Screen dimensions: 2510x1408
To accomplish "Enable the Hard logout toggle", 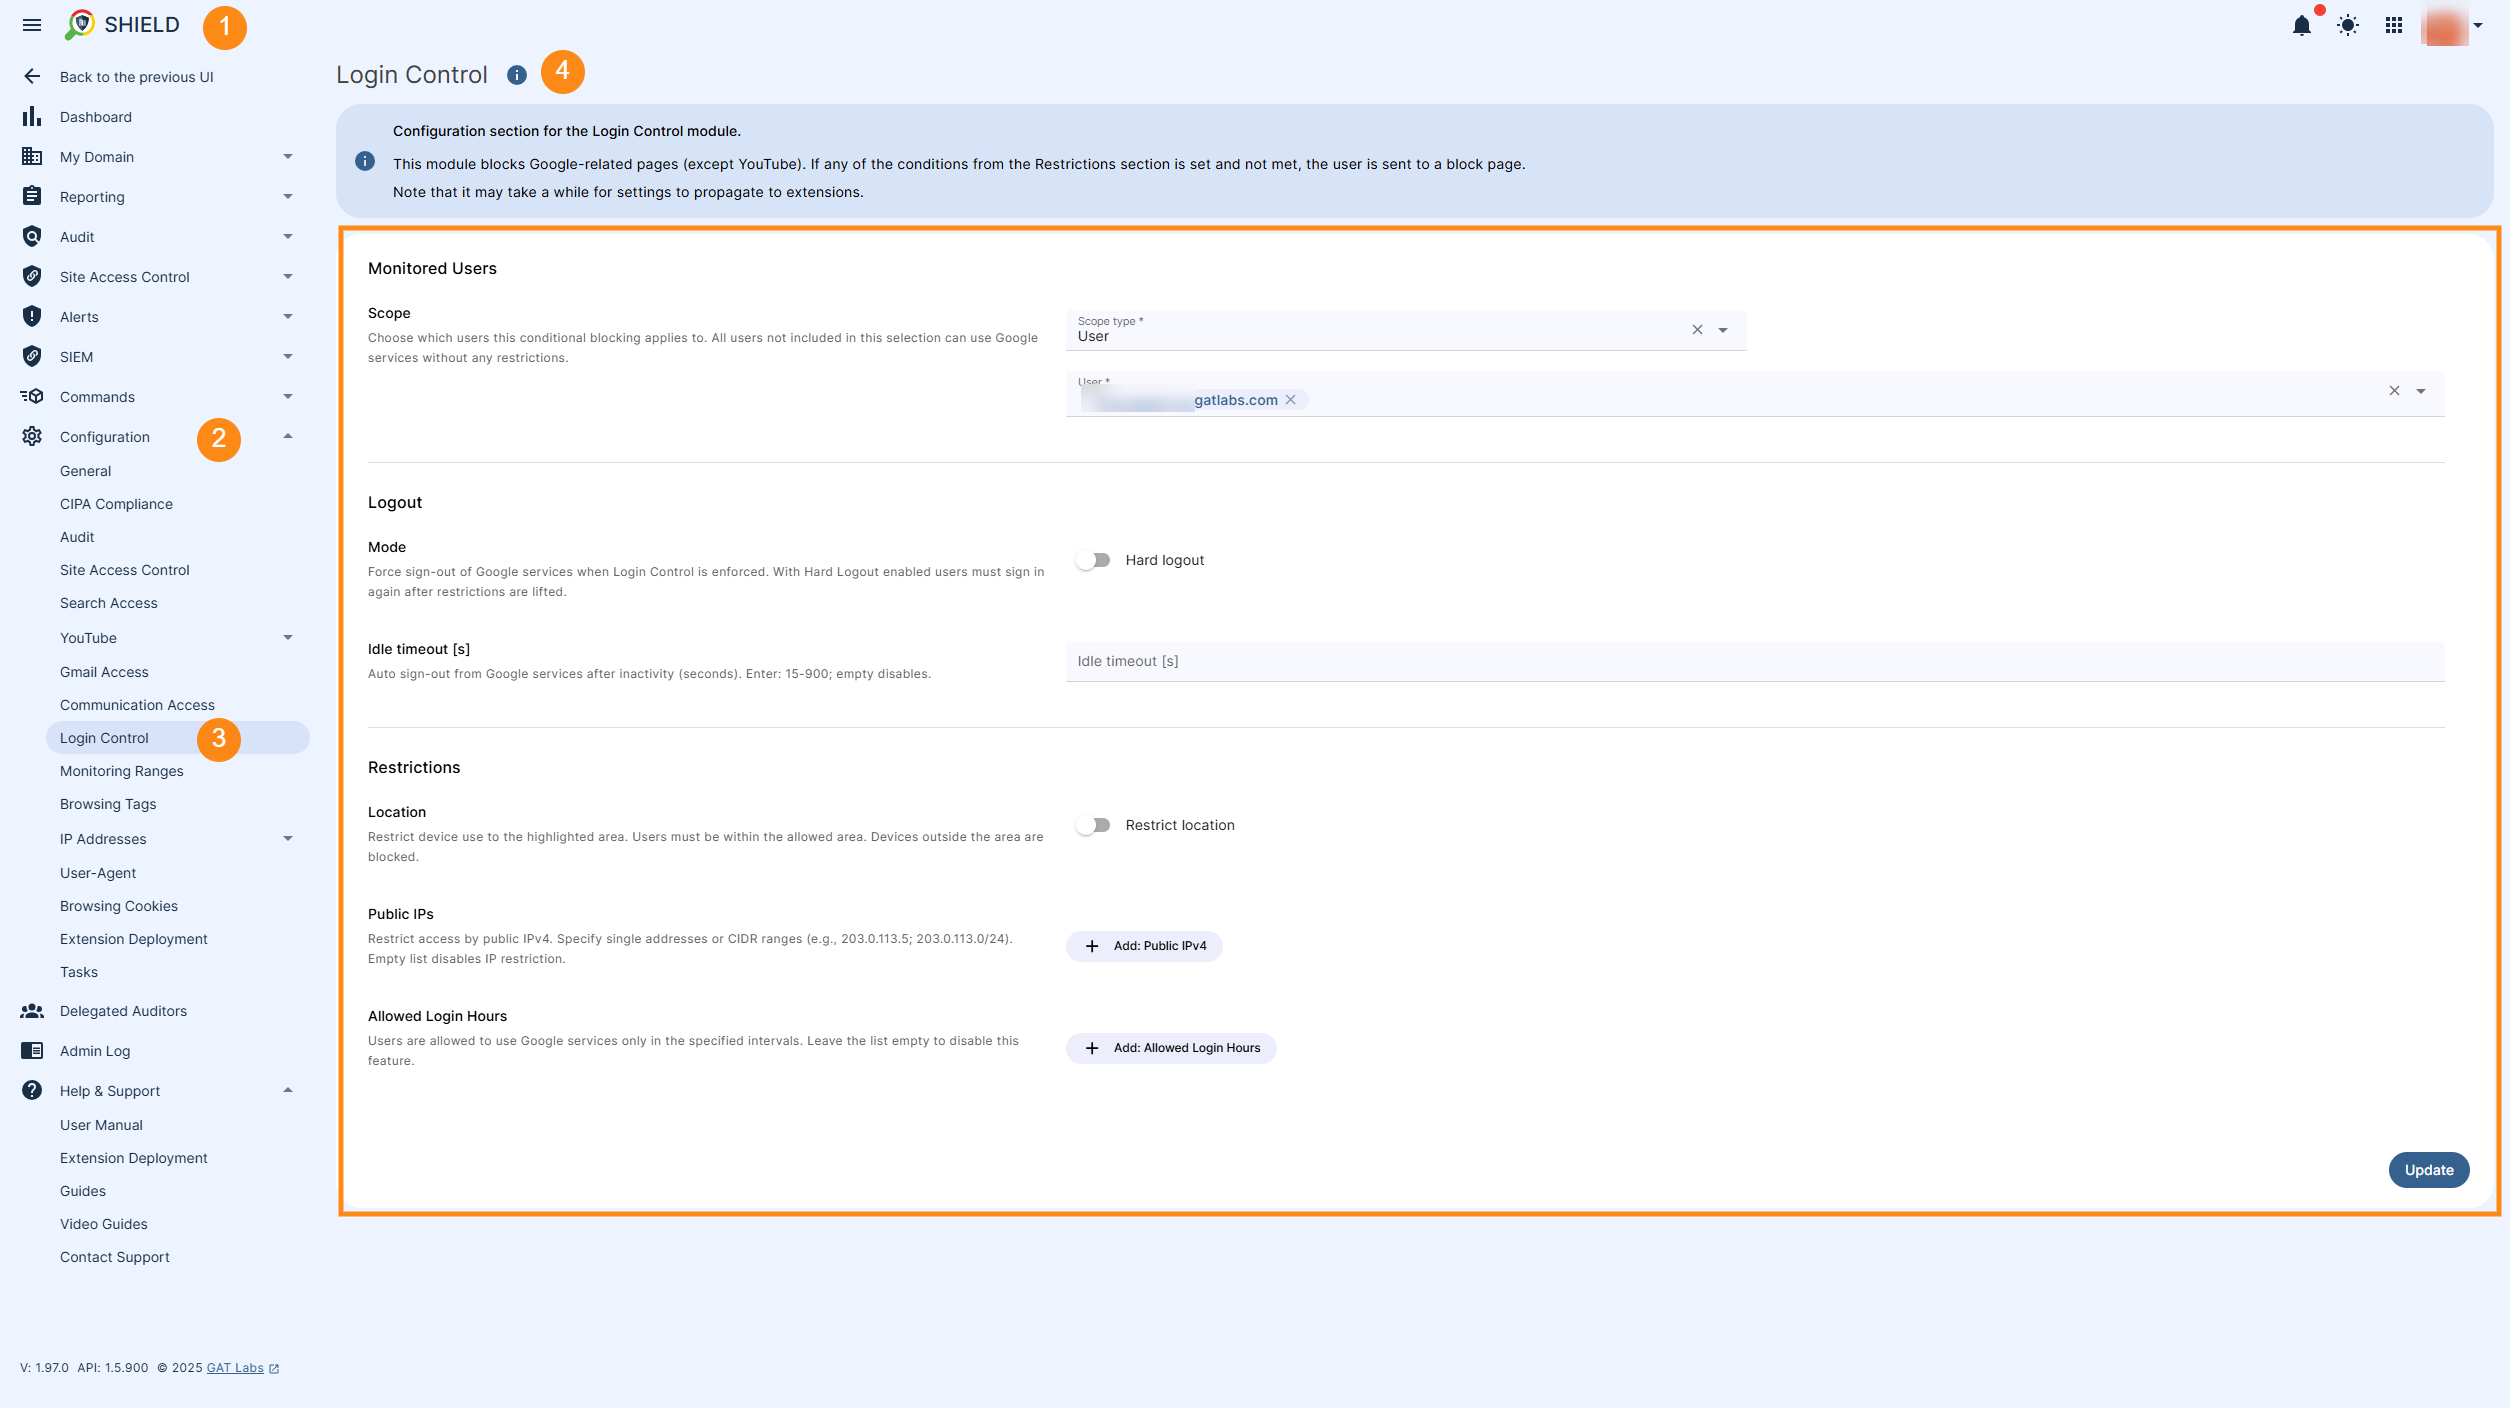I will click(1093, 560).
